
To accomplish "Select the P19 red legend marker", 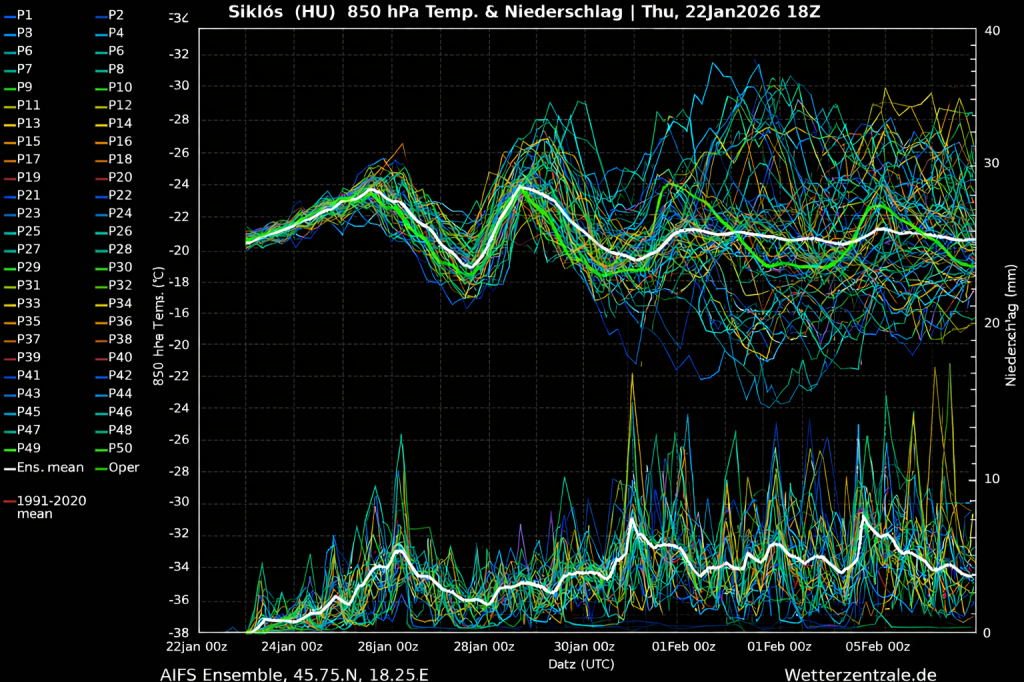I will (x=9, y=177).
